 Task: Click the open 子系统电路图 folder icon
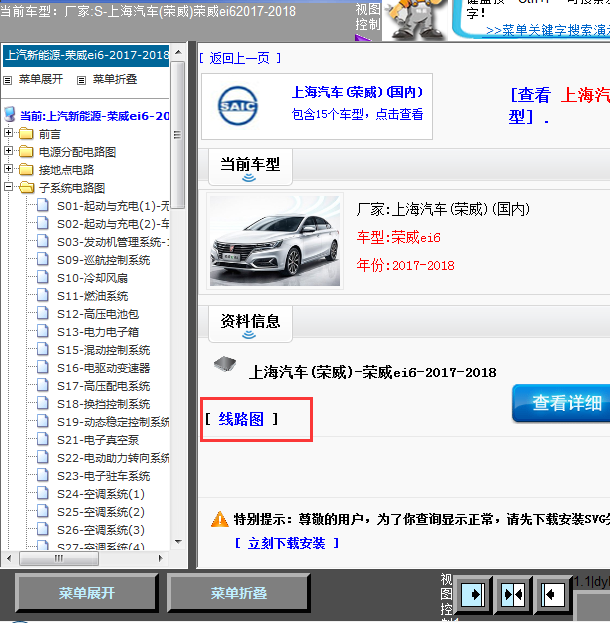26,187
